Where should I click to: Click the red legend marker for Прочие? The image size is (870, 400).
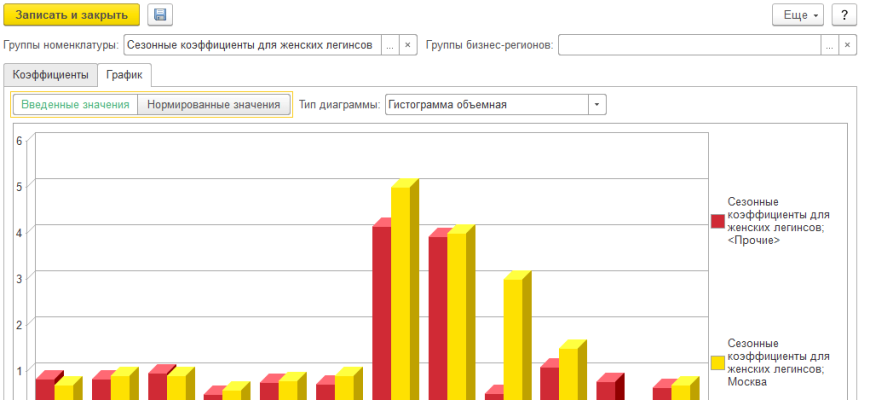[x=717, y=221]
